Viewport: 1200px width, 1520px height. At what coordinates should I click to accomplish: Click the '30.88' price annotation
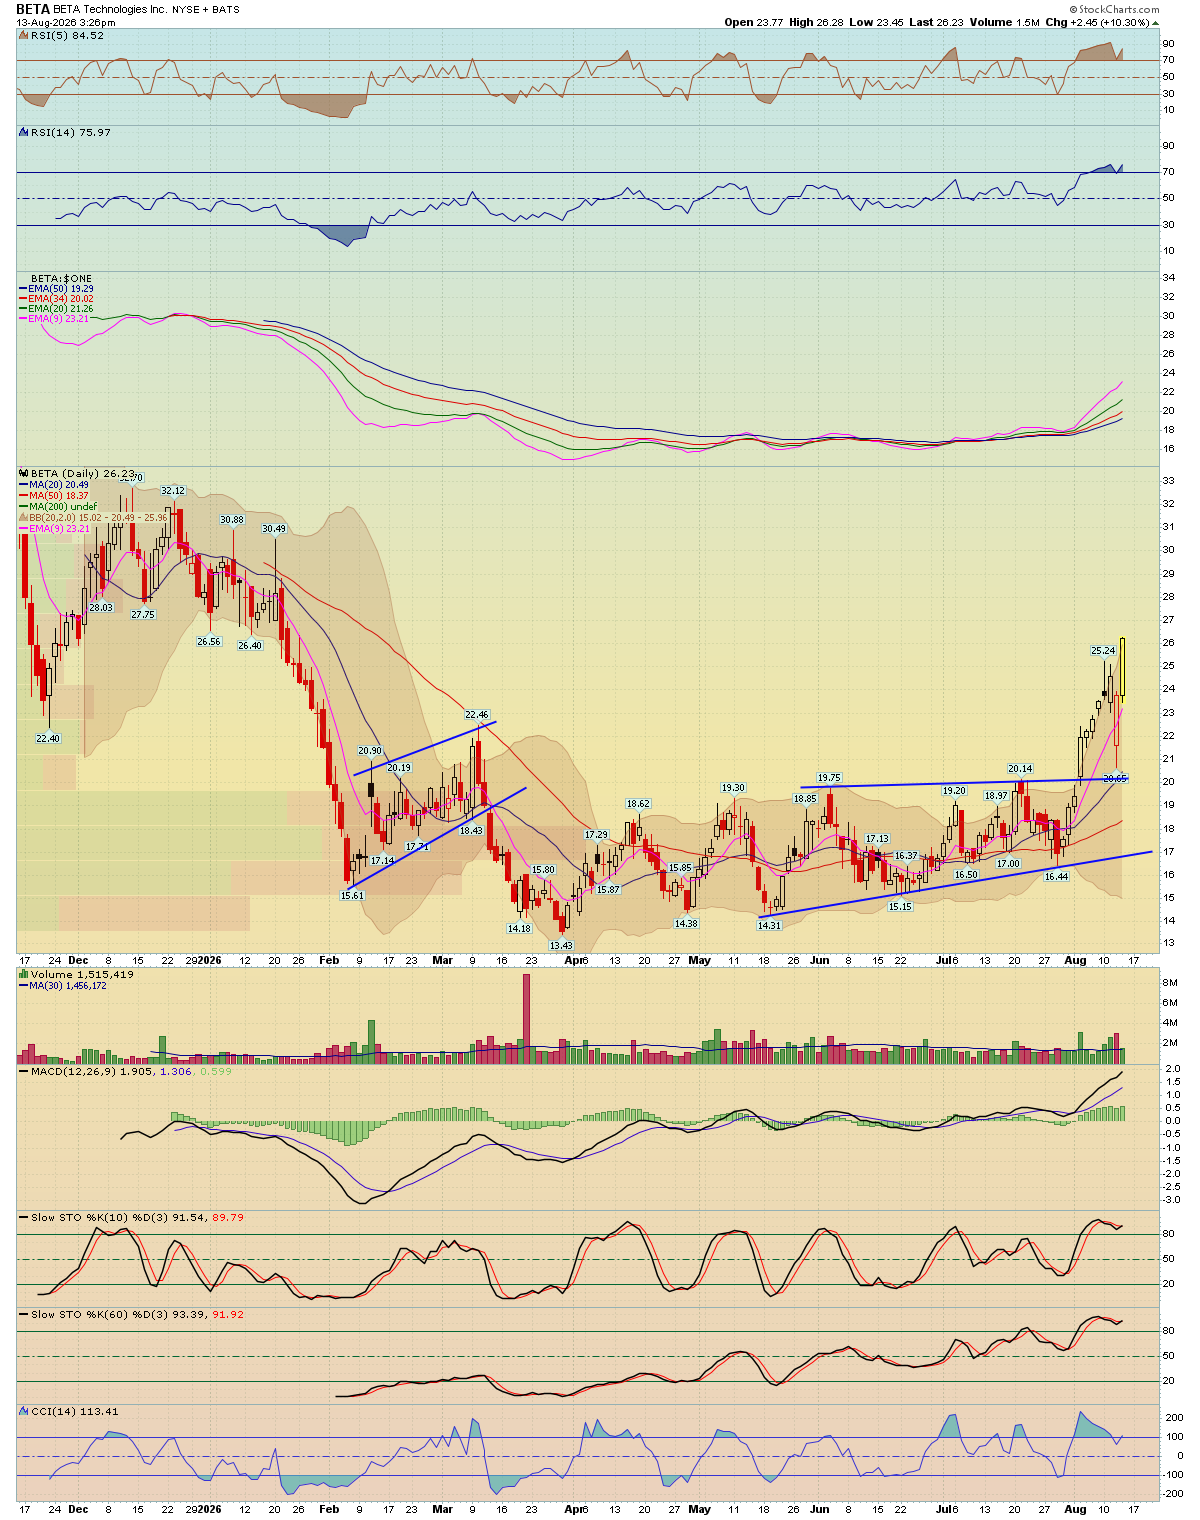coord(231,519)
